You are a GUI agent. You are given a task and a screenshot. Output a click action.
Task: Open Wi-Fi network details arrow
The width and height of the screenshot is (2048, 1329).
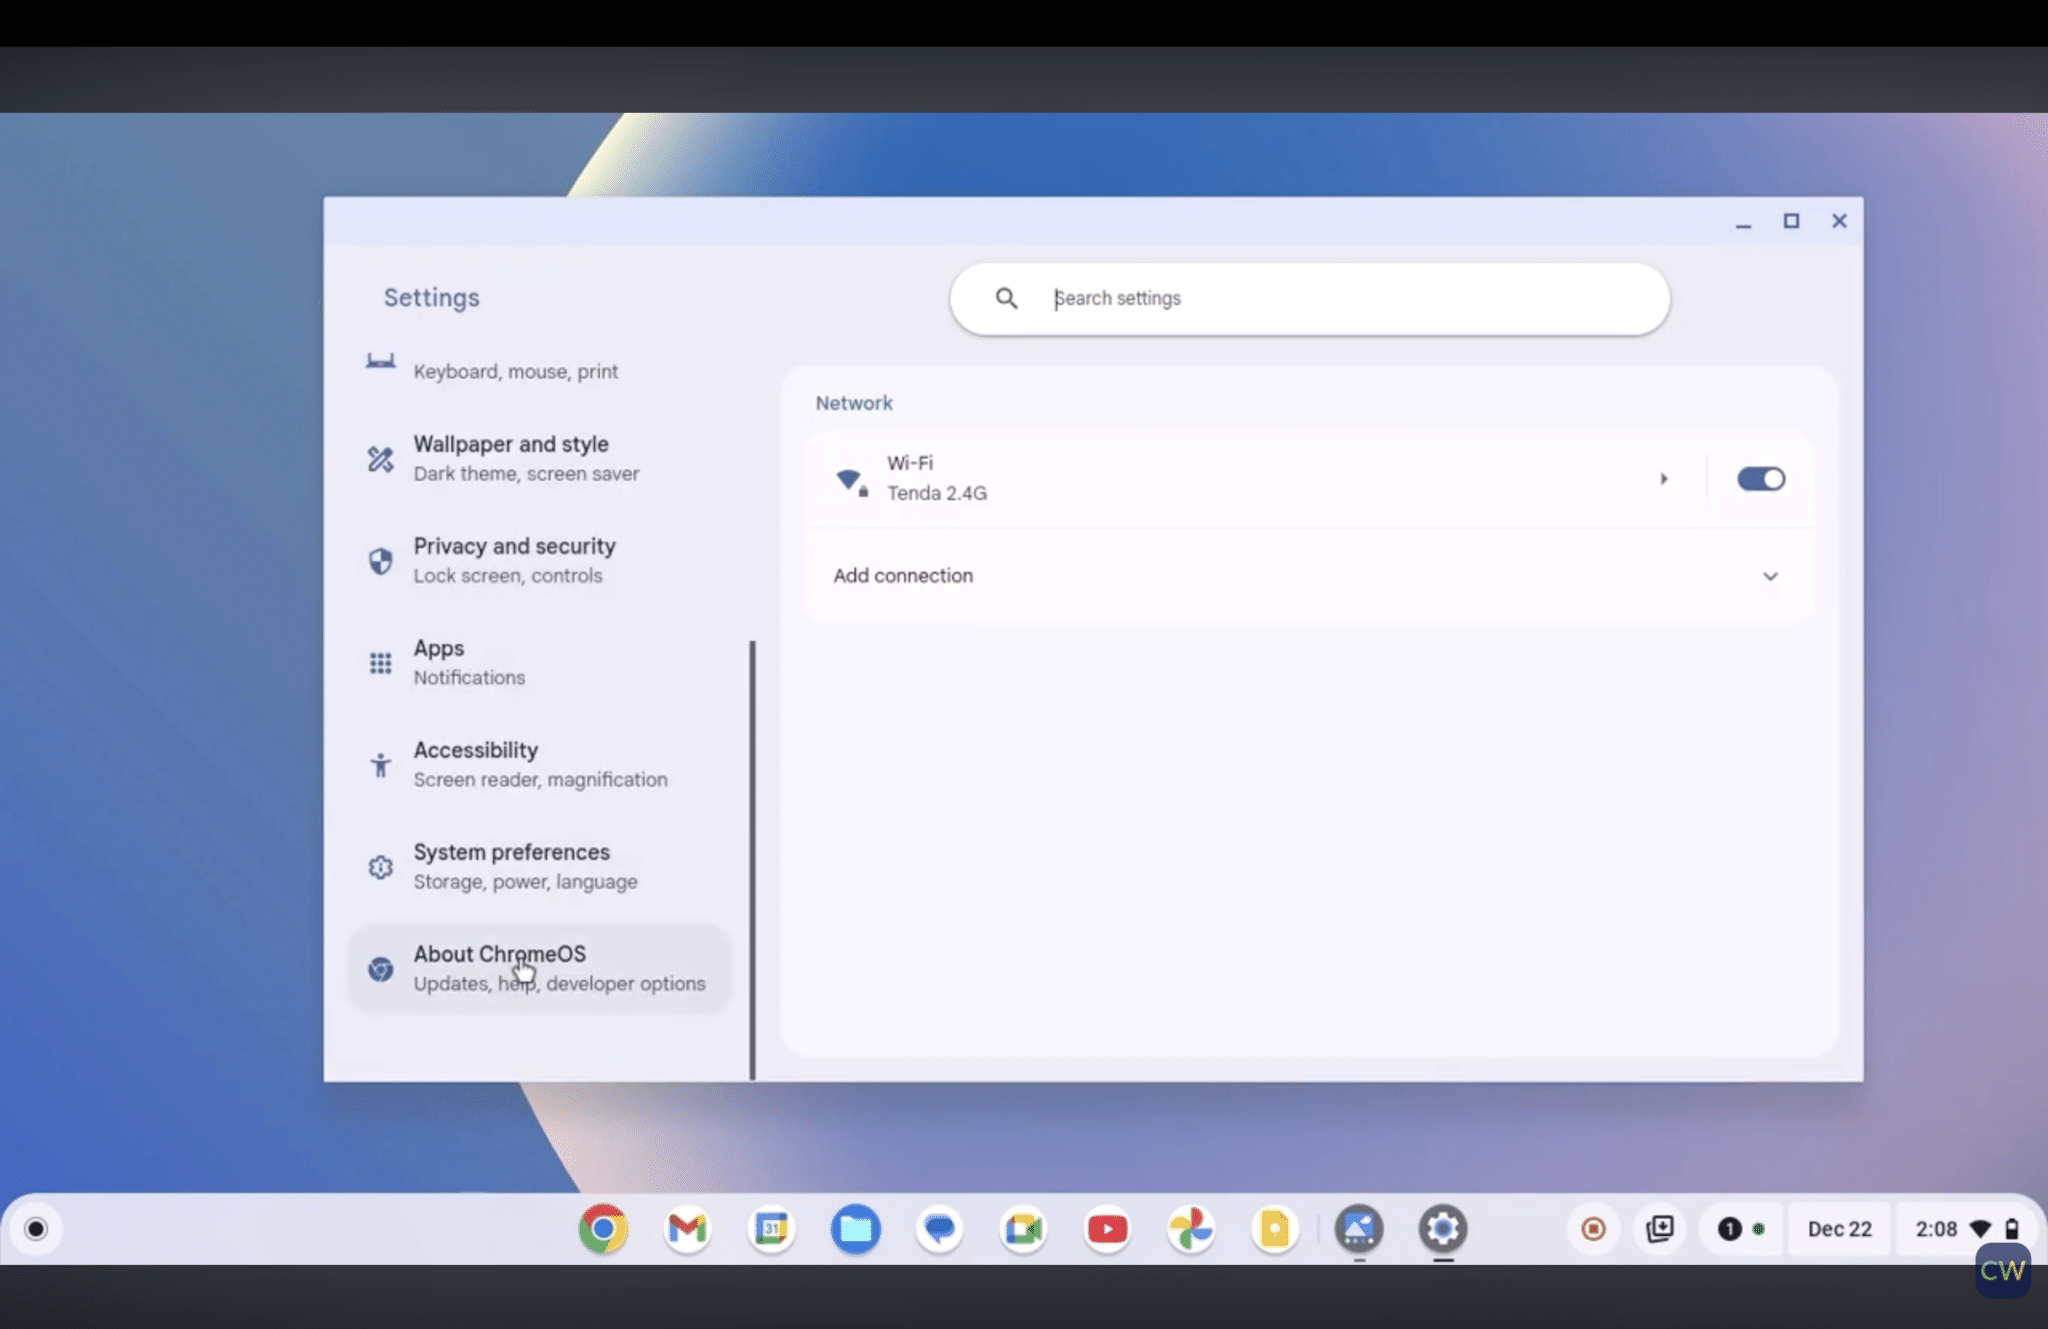[1664, 479]
